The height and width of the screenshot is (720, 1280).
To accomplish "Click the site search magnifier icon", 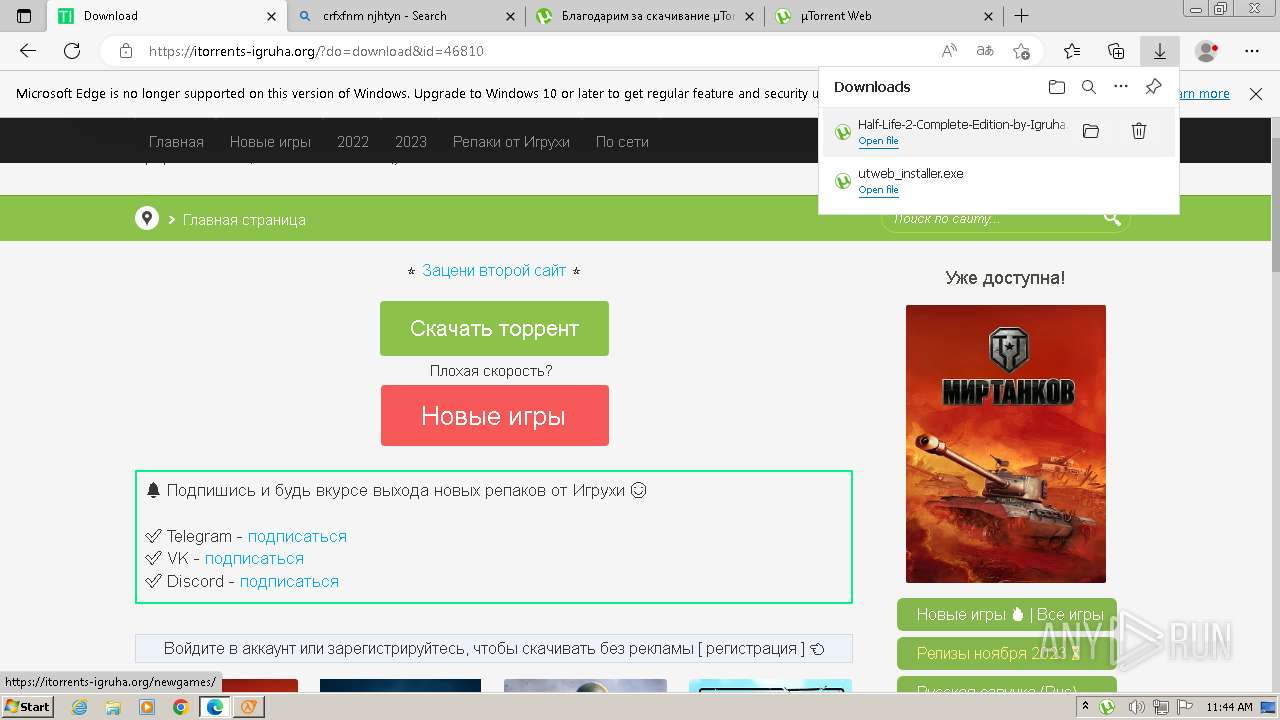I will coord(1112,218).
